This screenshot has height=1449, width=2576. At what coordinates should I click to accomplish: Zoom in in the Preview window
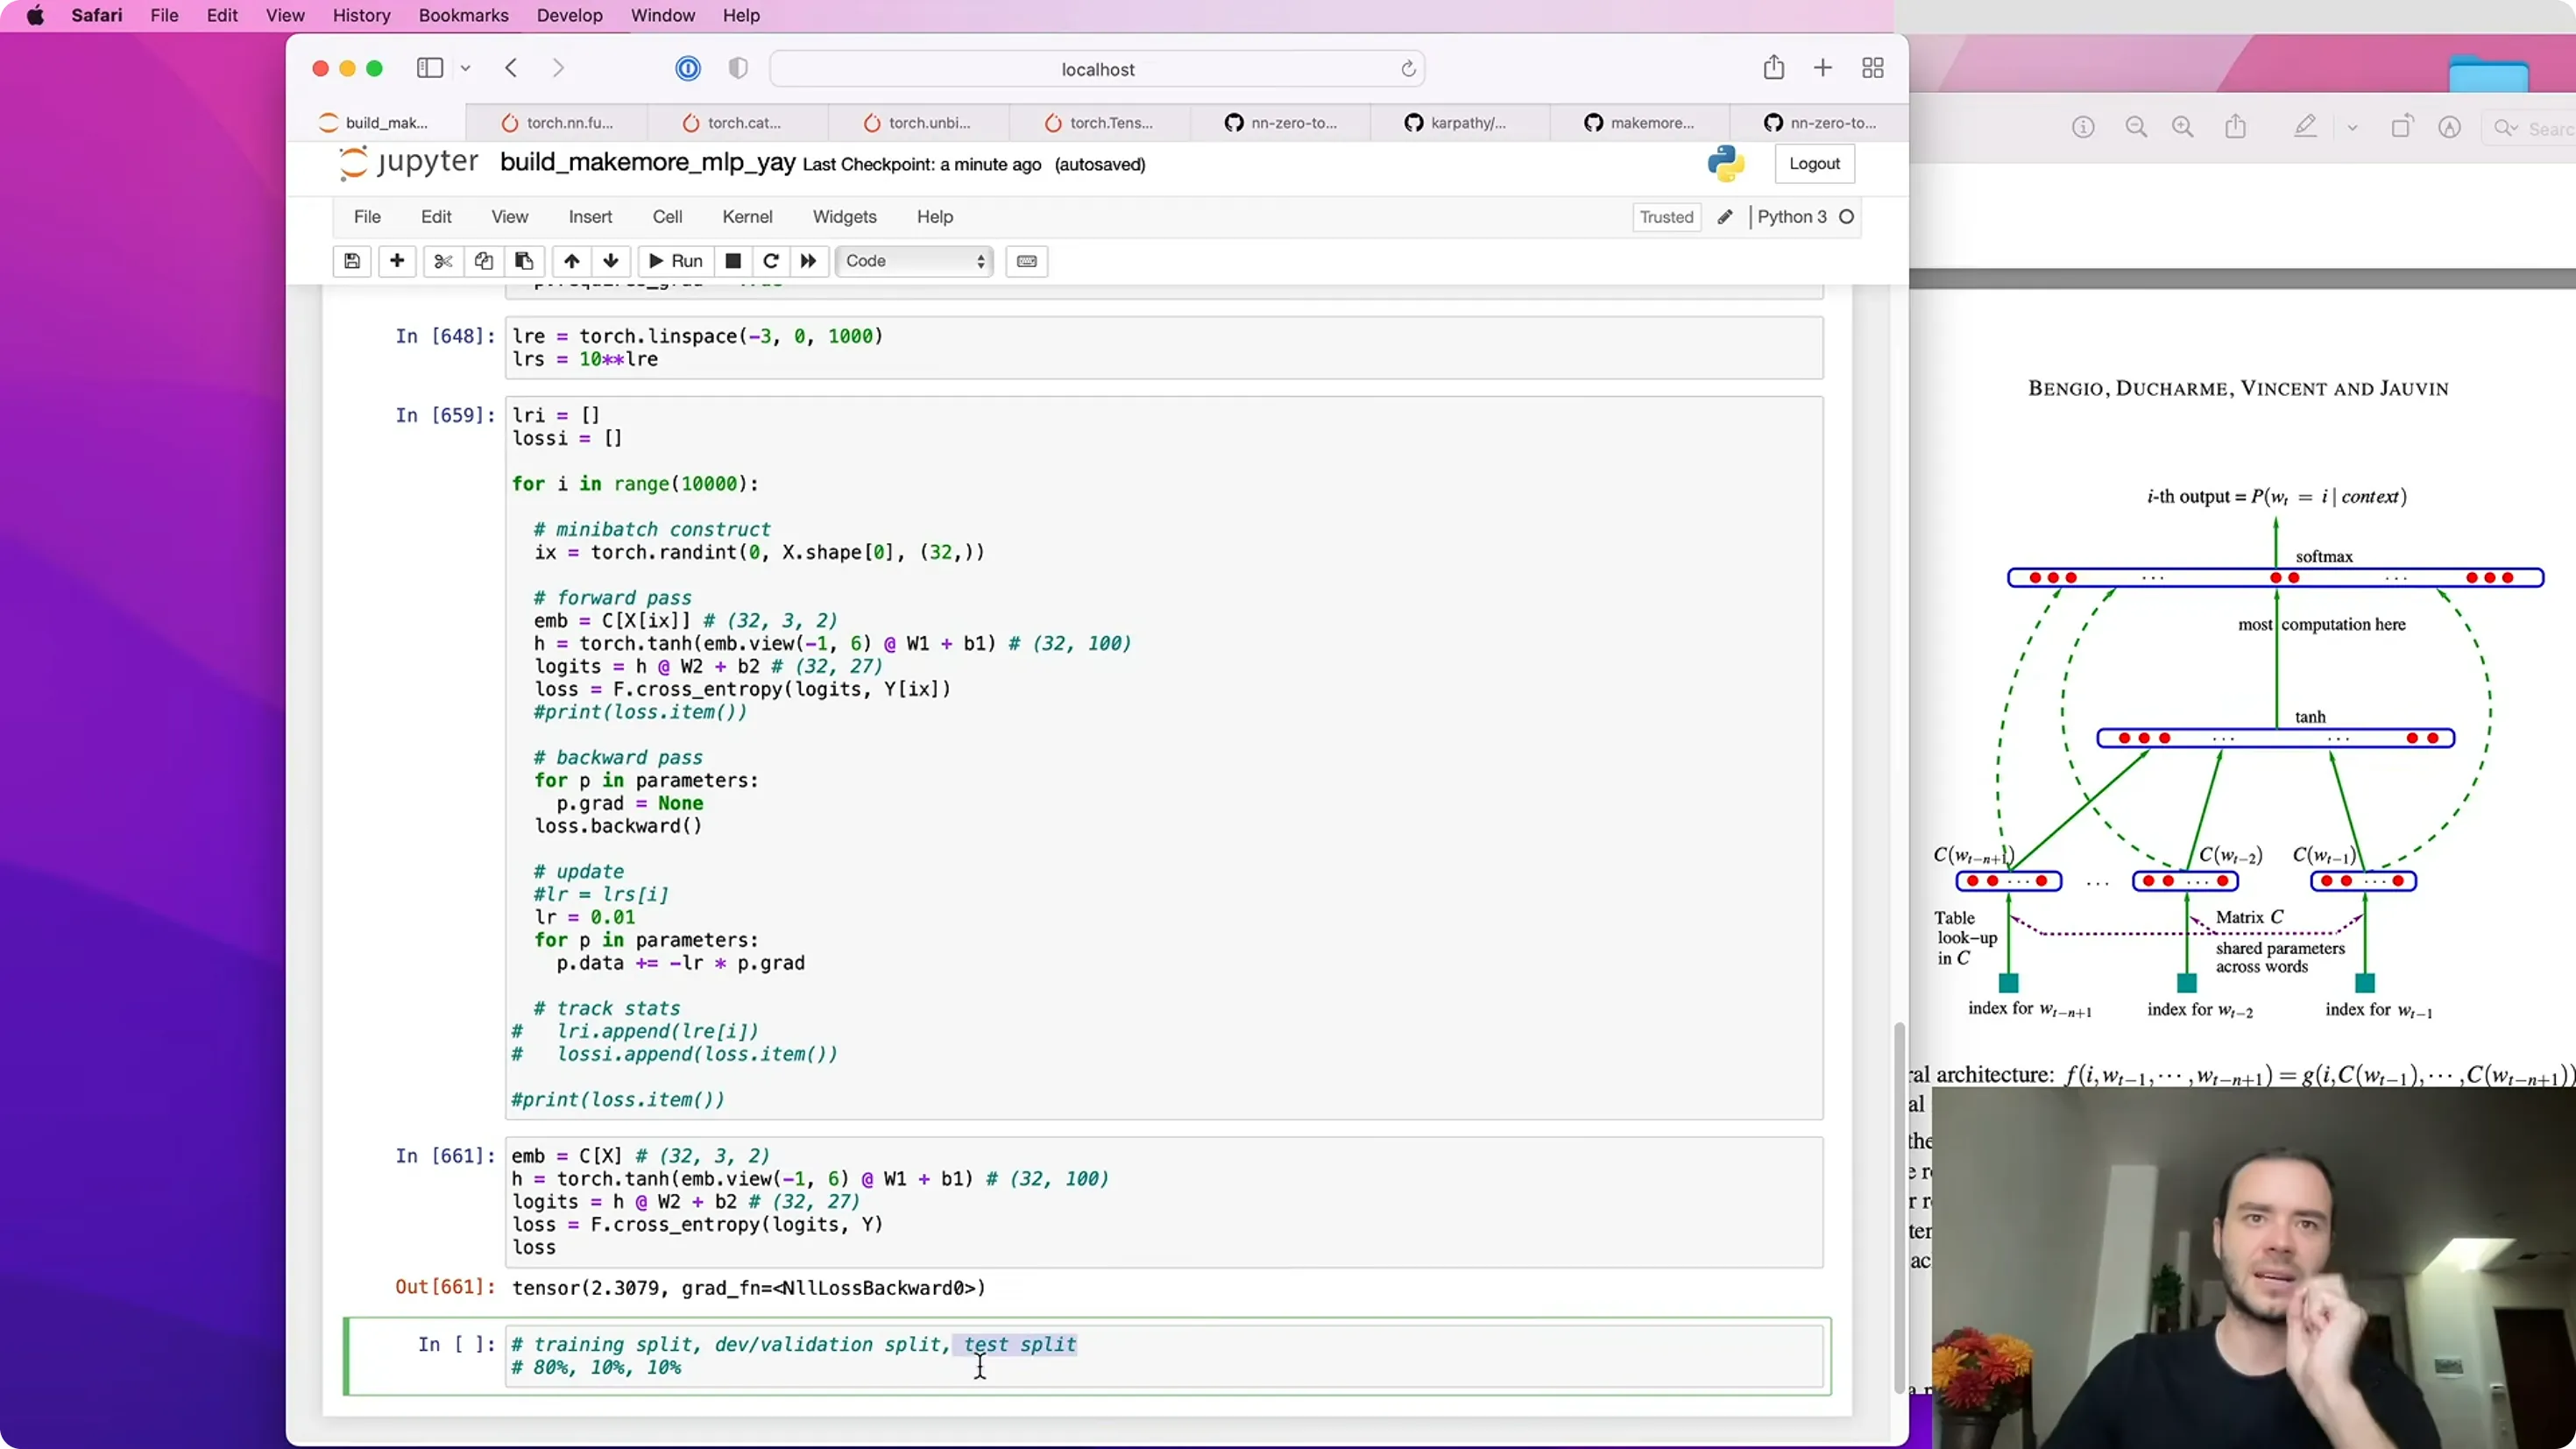2183,127
